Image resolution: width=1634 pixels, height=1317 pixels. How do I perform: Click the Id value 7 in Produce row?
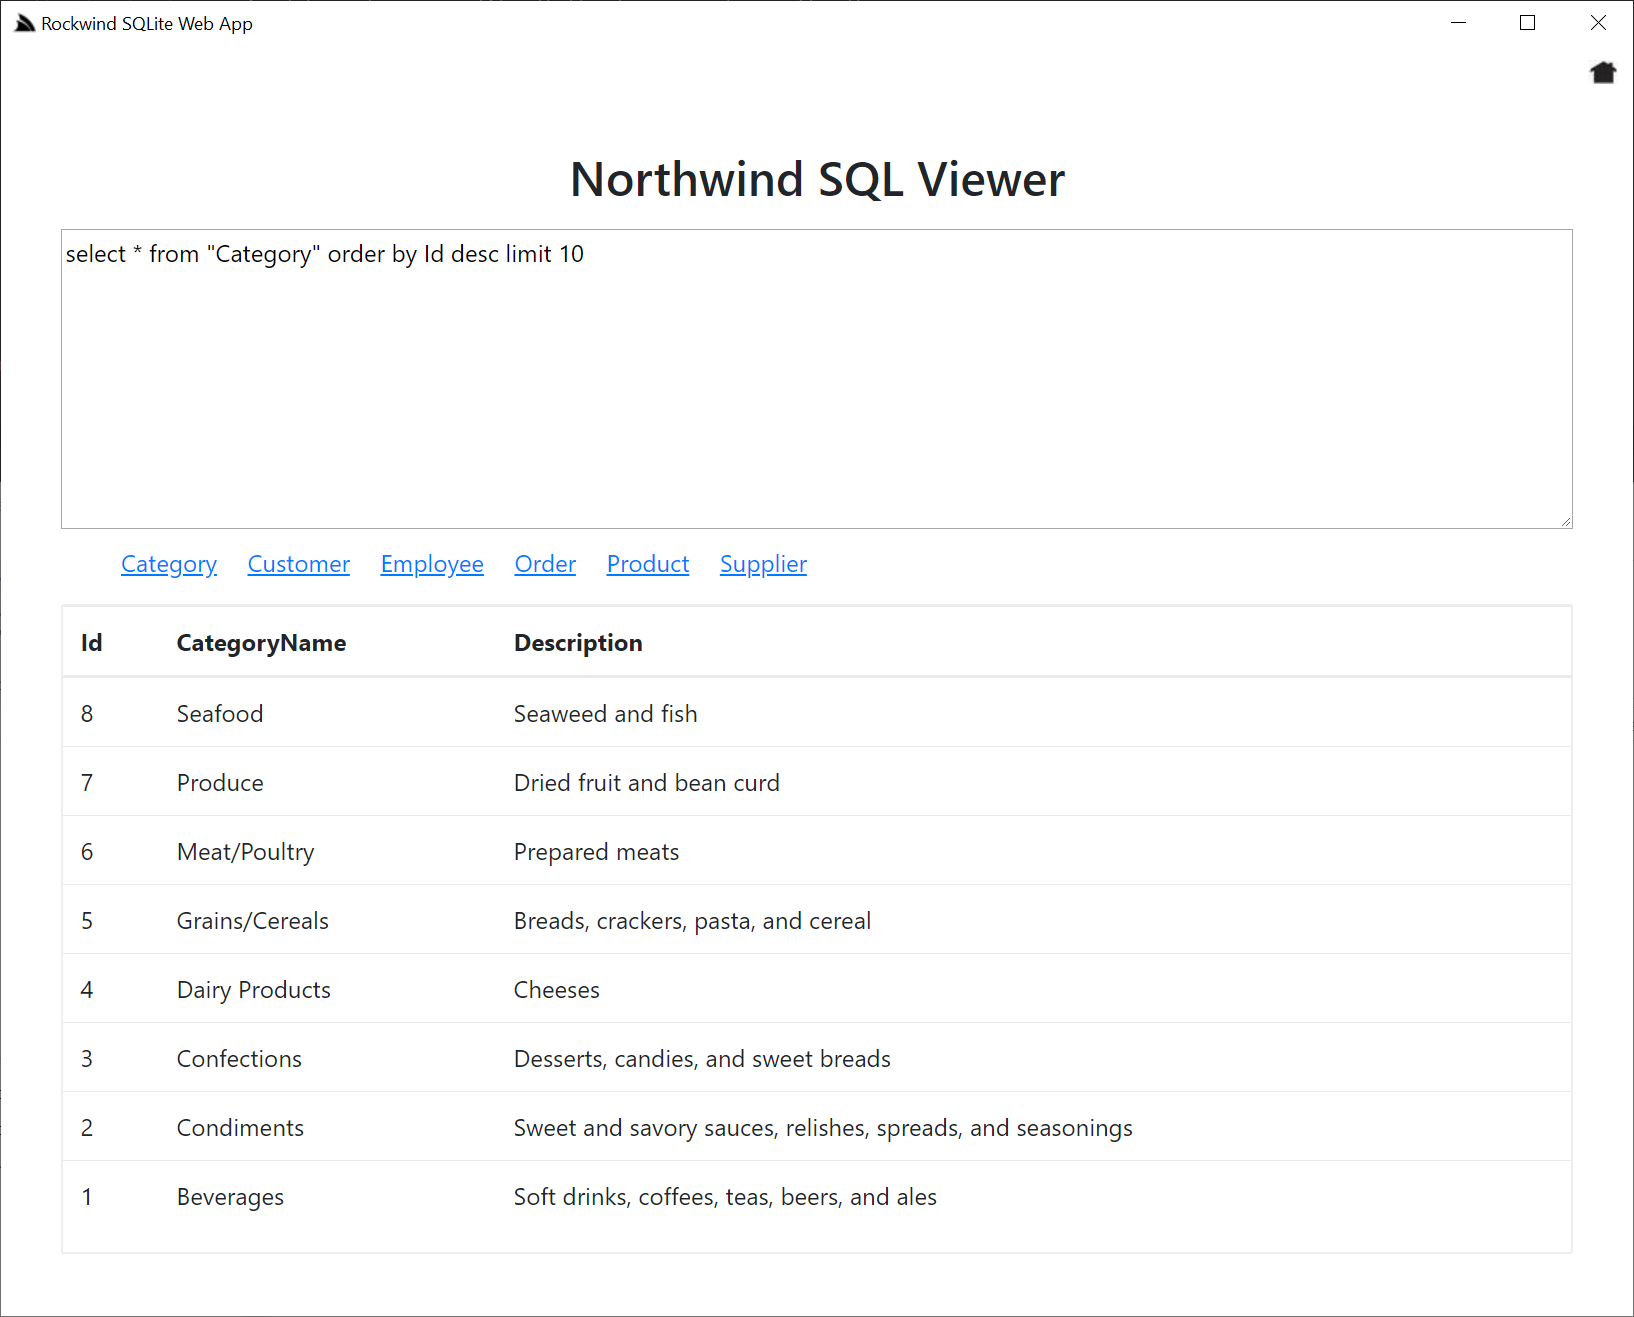tap(87, 783)
